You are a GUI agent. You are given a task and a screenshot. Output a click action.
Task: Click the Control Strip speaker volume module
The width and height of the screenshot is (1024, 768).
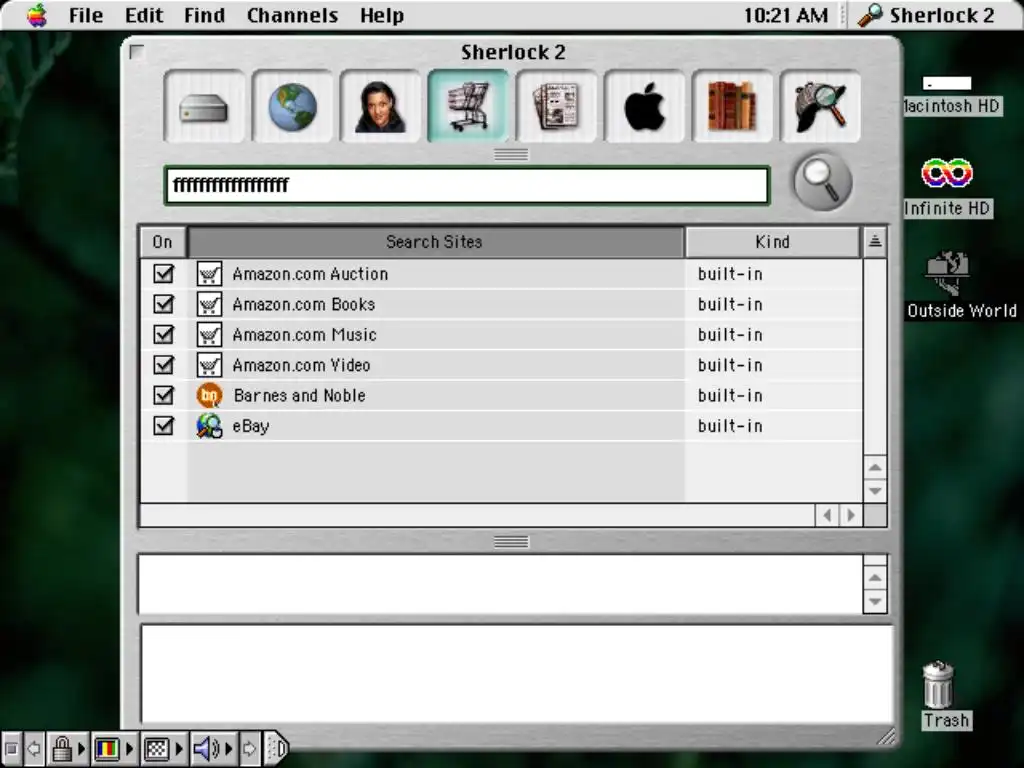point(207,748)
